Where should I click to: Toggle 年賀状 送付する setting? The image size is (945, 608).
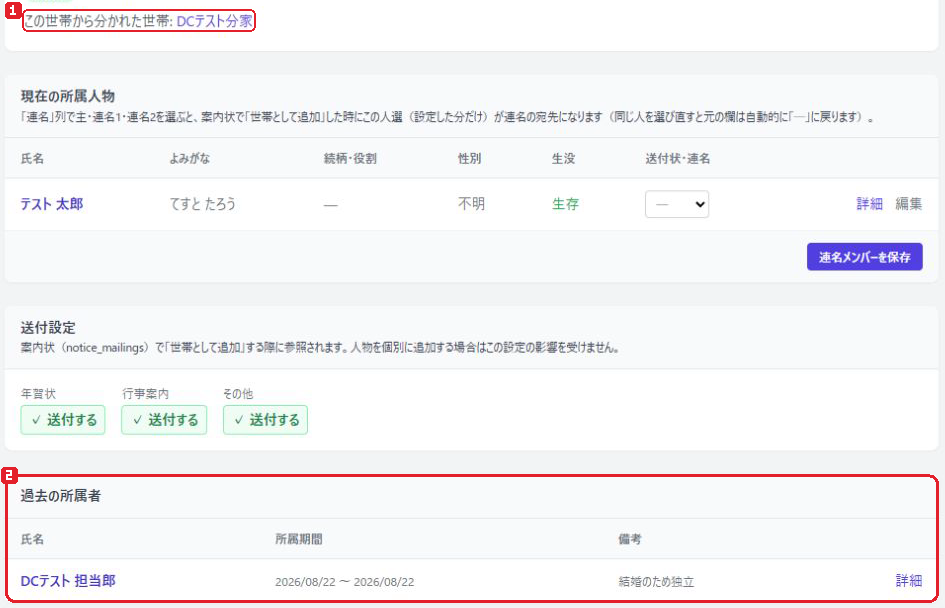[x=63, y=420]
